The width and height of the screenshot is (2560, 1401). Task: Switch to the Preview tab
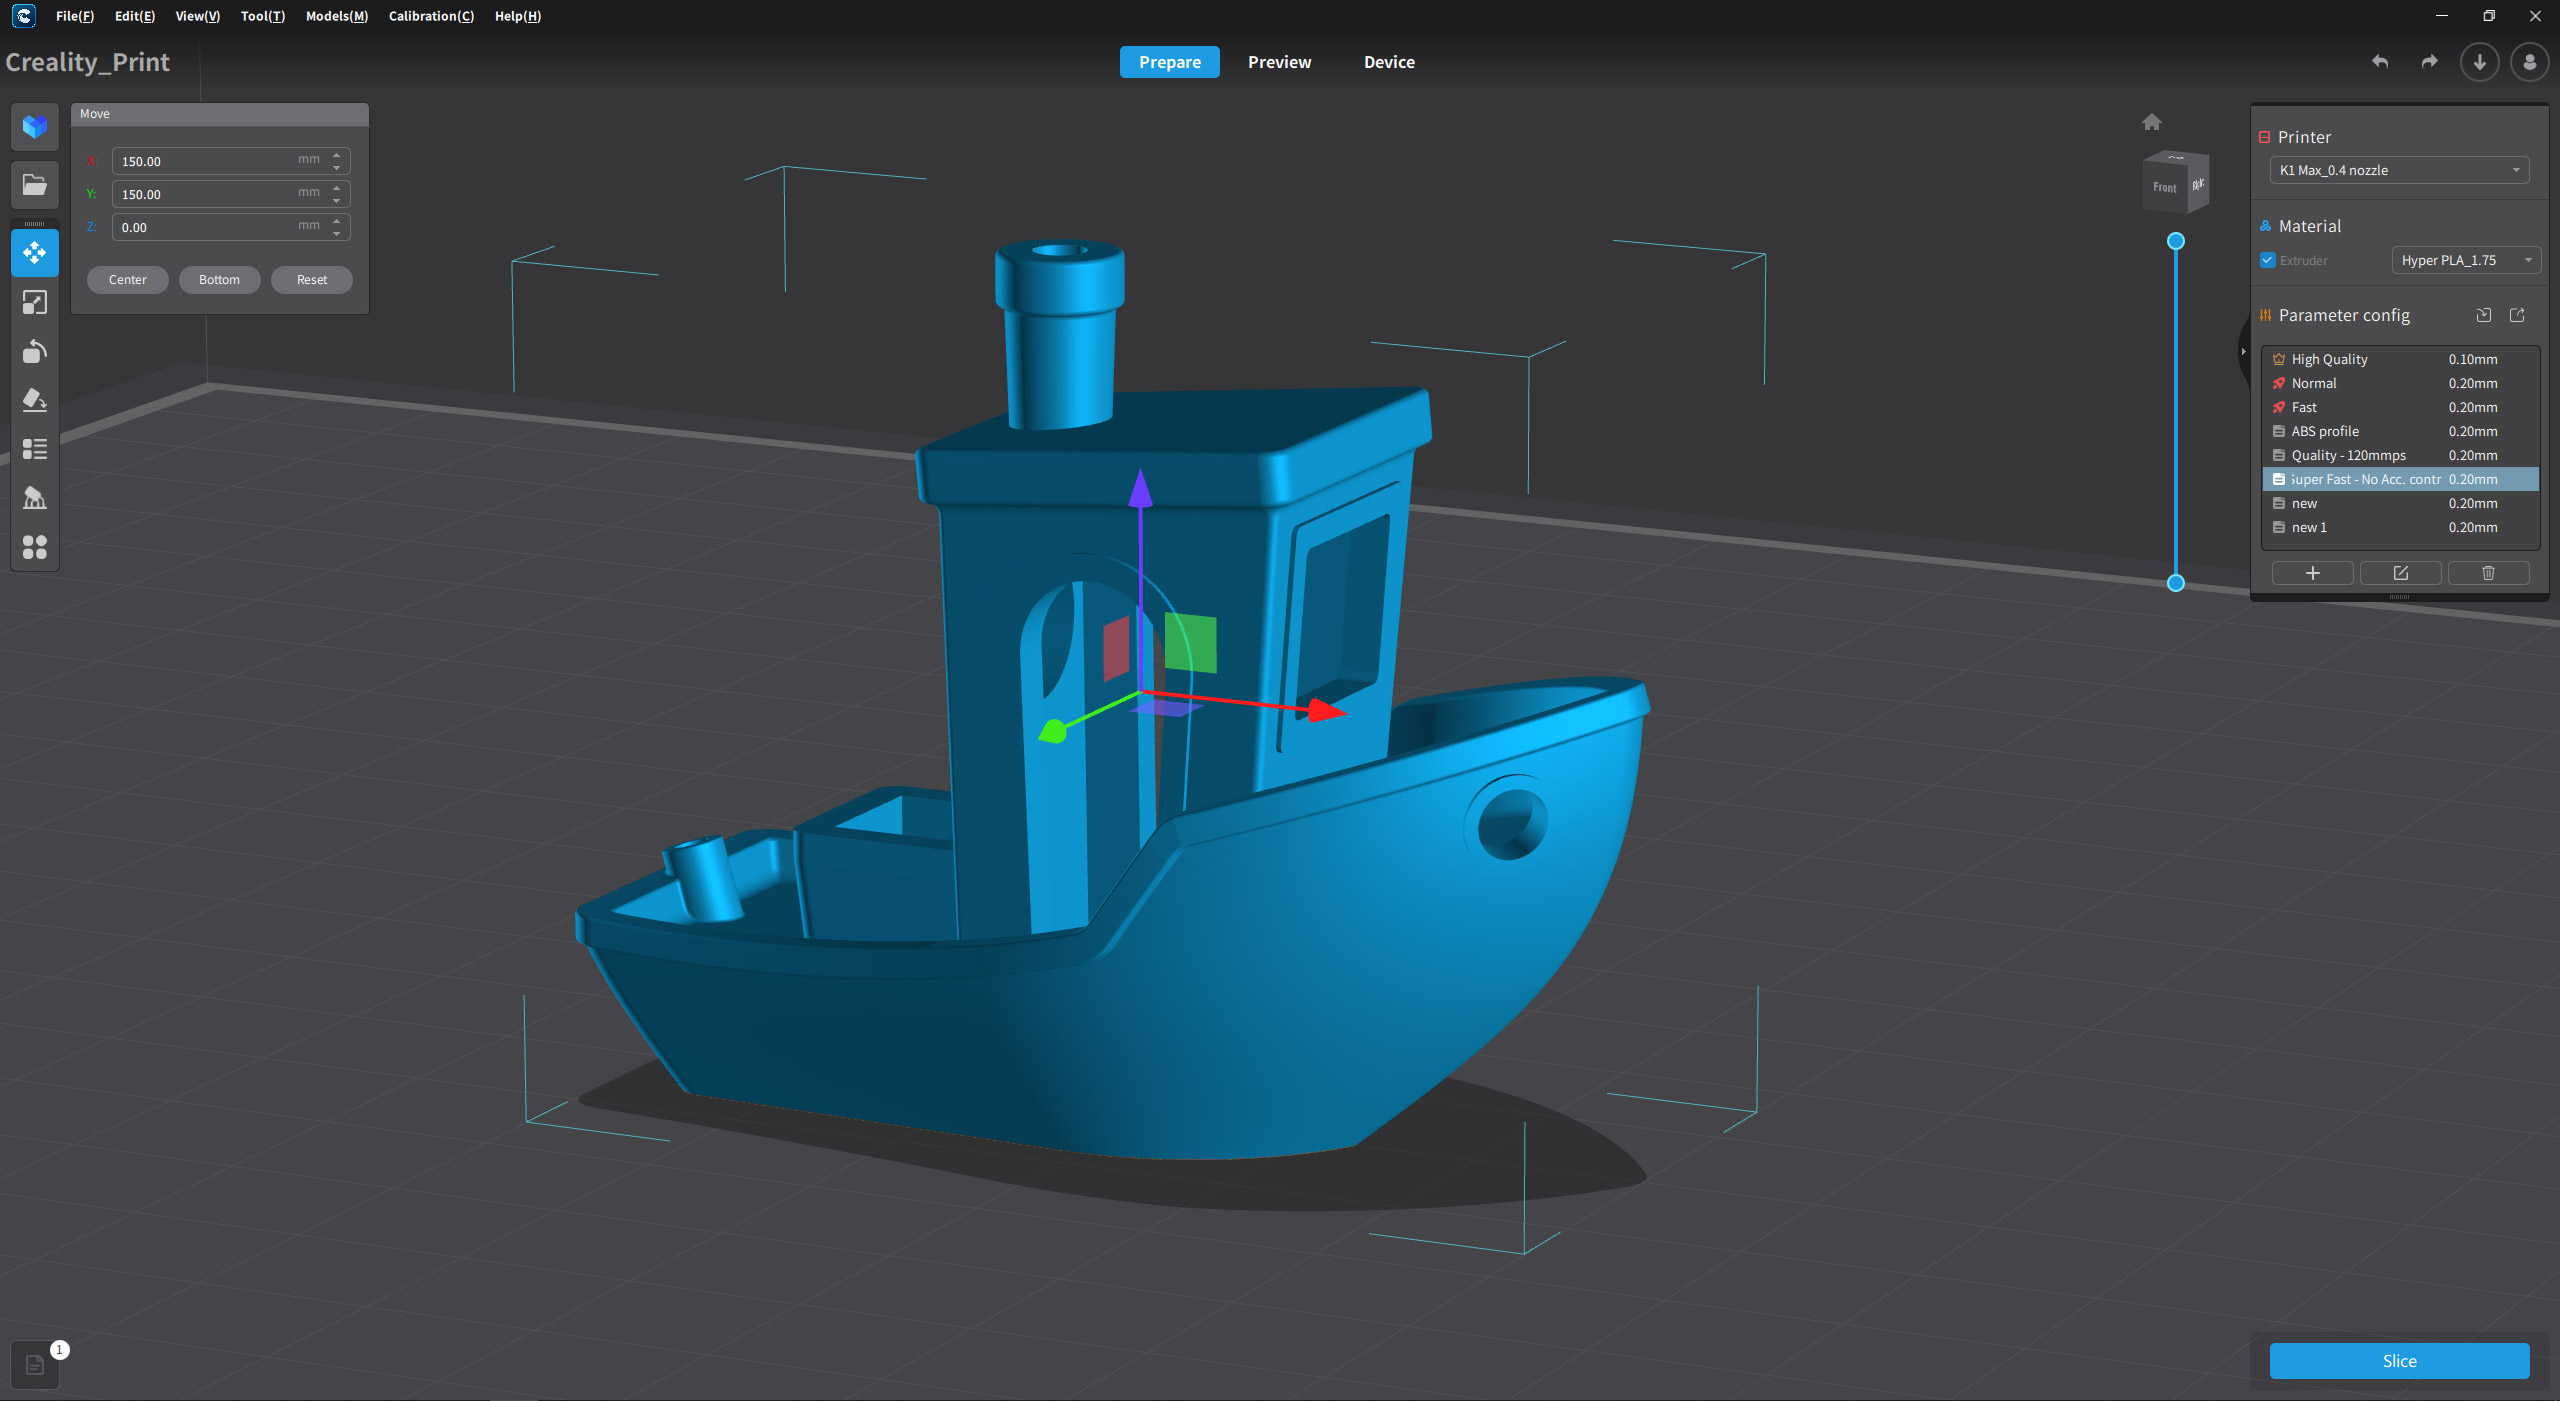pos(1279,62)
